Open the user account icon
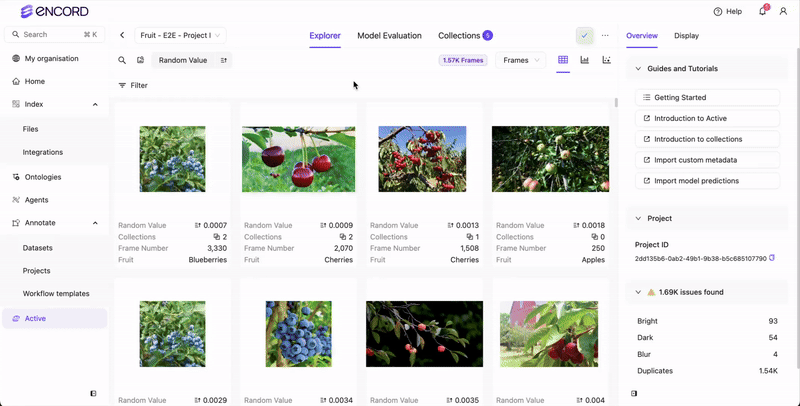 pyautogui.click(x=783, y=11)
